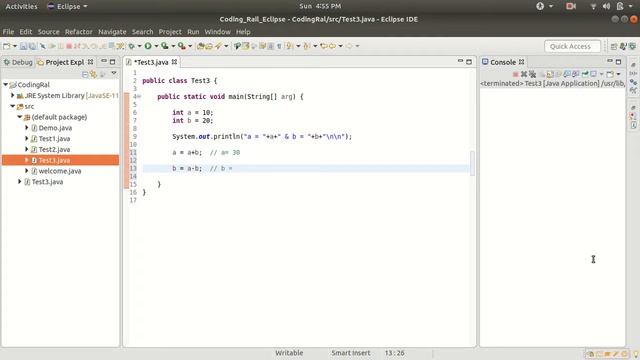Click Link with Editor icon
Image resolution: width=640 pixels, height=360 pixels.
point(93,74)
